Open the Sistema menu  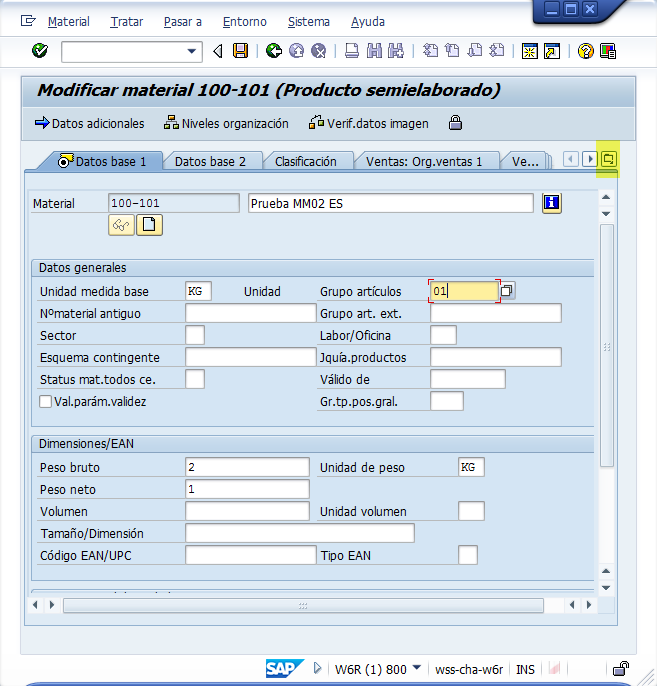pyautogui.click(x=309, y=21)
